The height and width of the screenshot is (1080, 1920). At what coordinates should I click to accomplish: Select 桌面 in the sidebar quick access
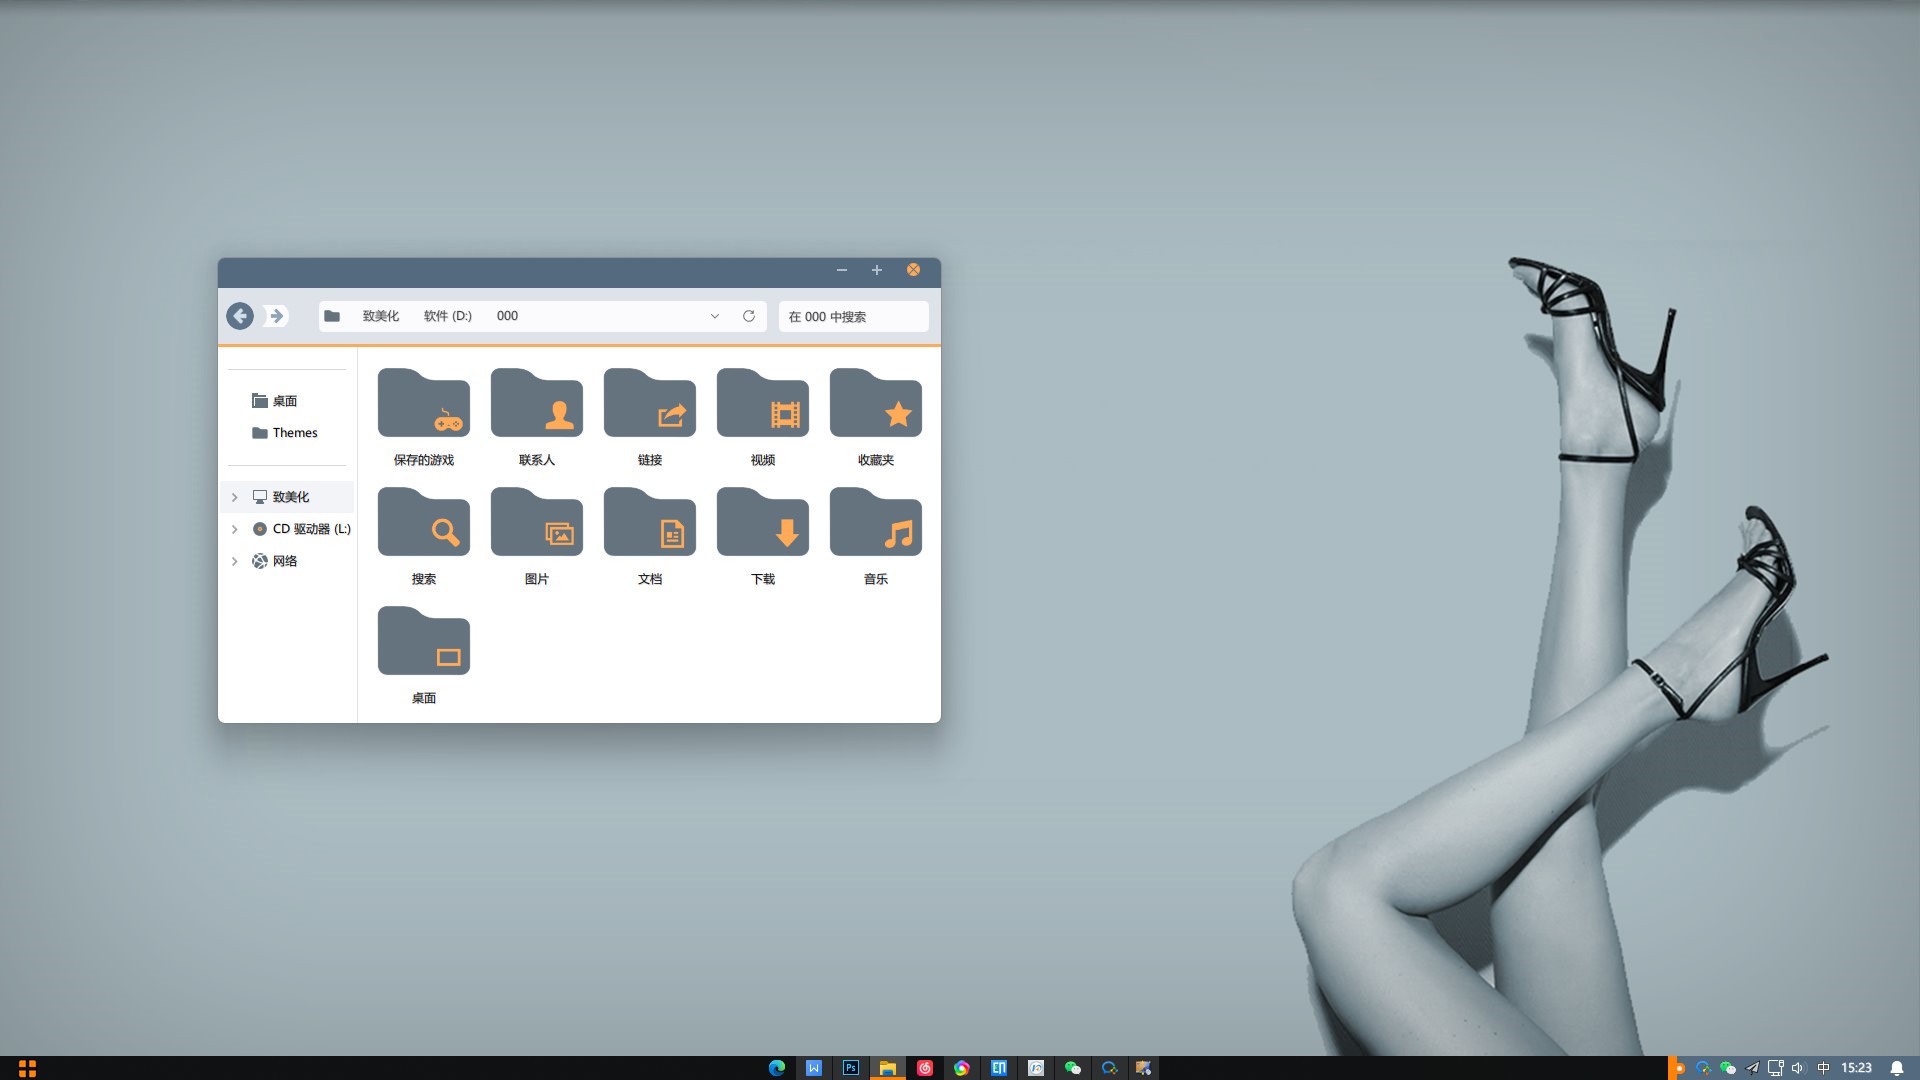point(284,401)
